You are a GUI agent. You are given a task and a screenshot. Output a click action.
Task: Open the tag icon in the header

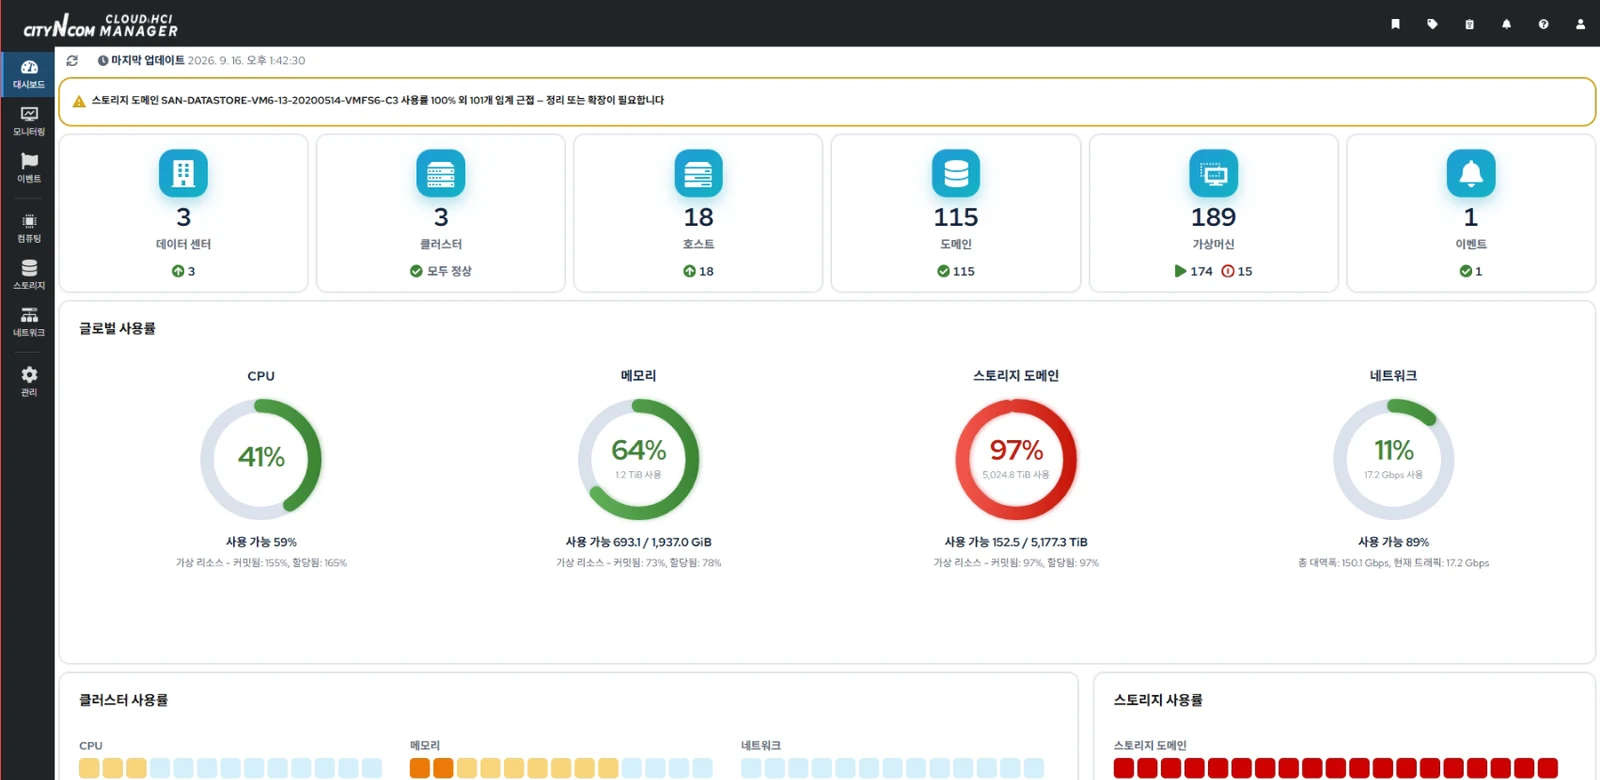1432,24
